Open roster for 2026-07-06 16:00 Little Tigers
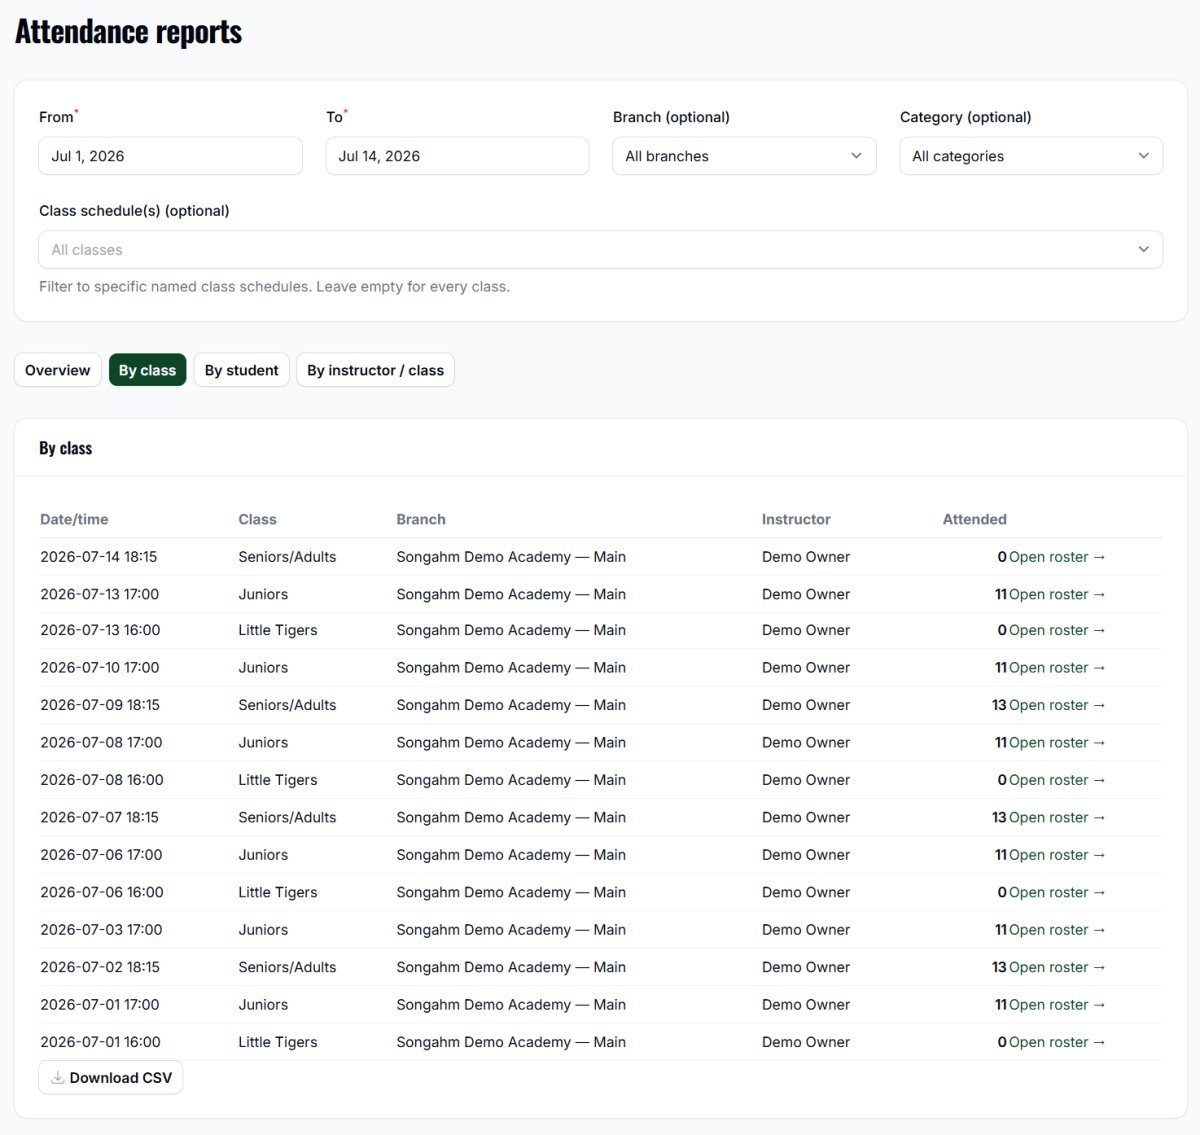This screenshot has width=1200, height=1135. [x=1057, y=892]
